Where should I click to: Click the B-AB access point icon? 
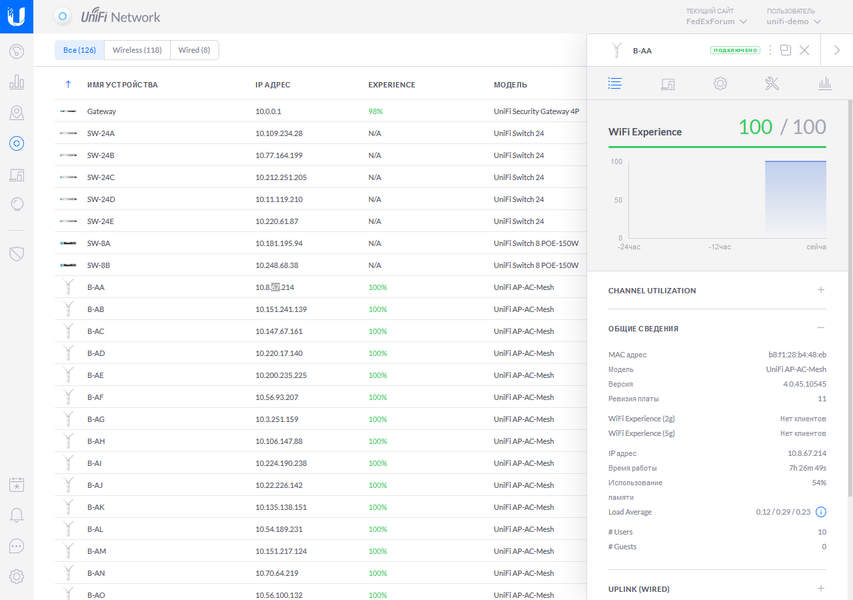click(x=68, y=309)
